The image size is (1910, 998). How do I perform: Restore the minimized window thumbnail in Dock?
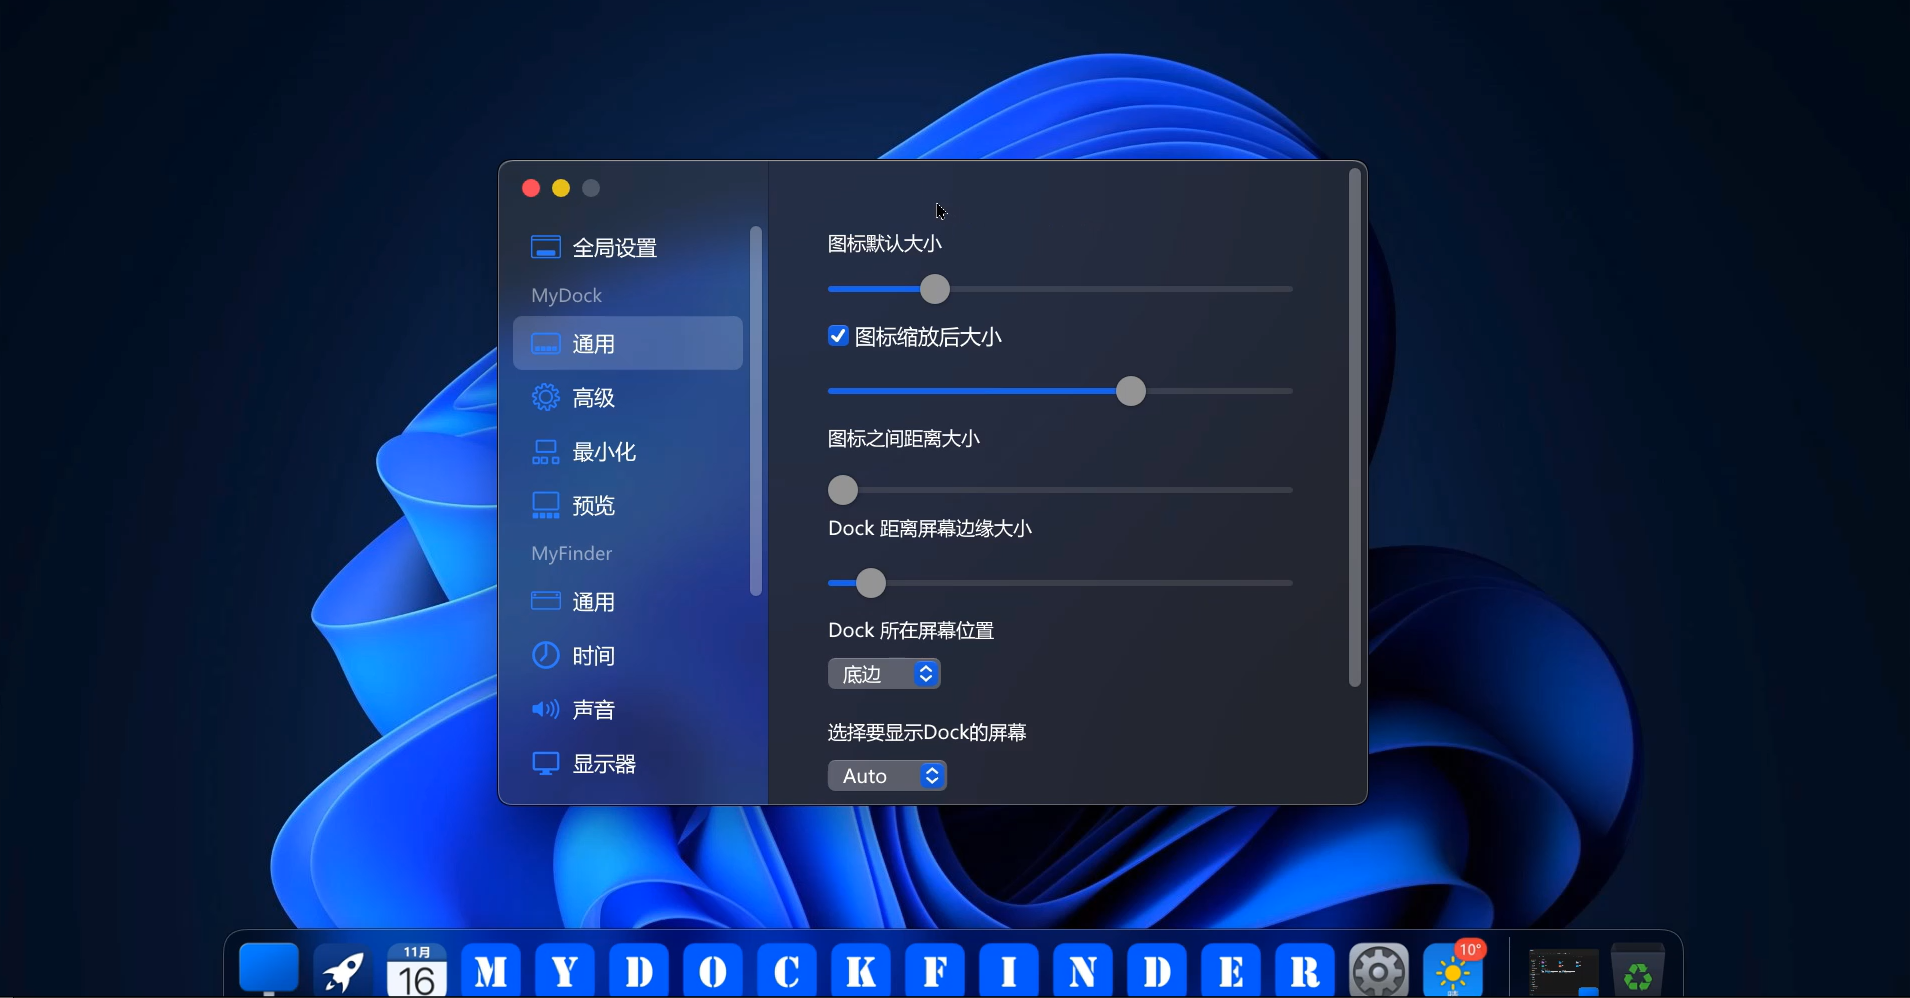tap(1563, 972)
